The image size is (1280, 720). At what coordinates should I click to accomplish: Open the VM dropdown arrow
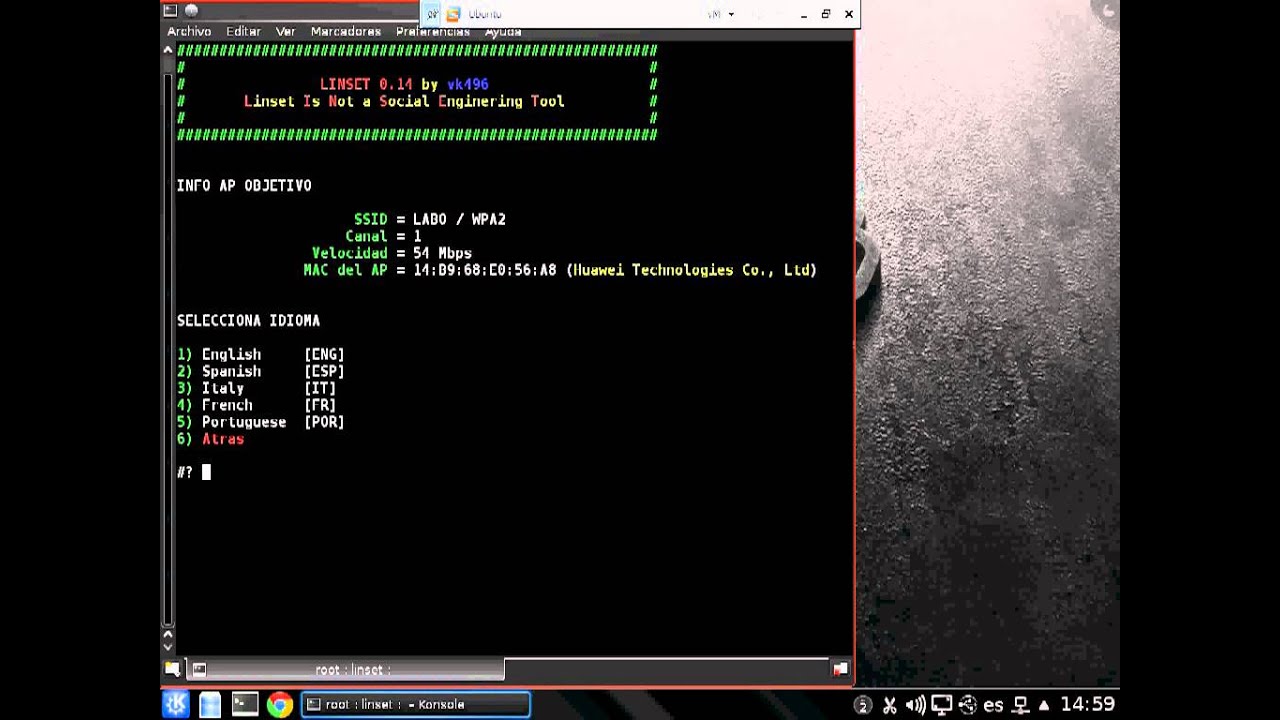(731, 14)
